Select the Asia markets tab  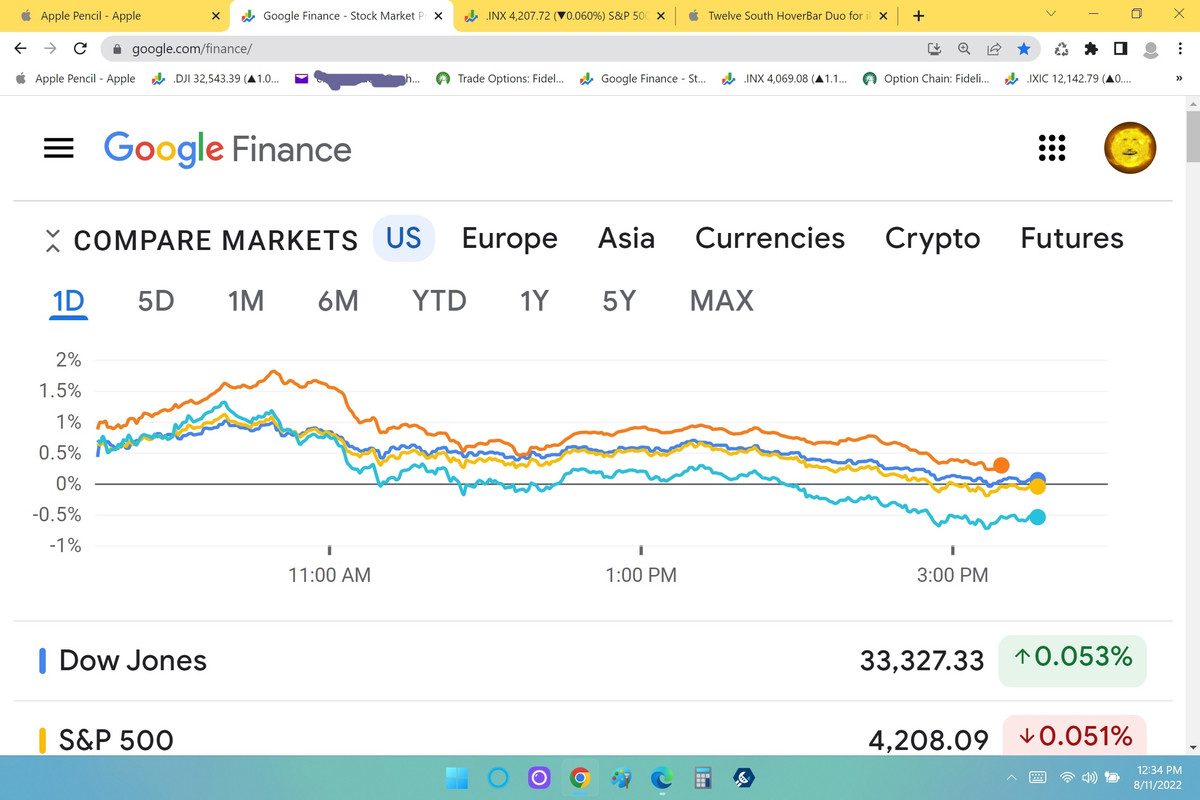(626, 238)
